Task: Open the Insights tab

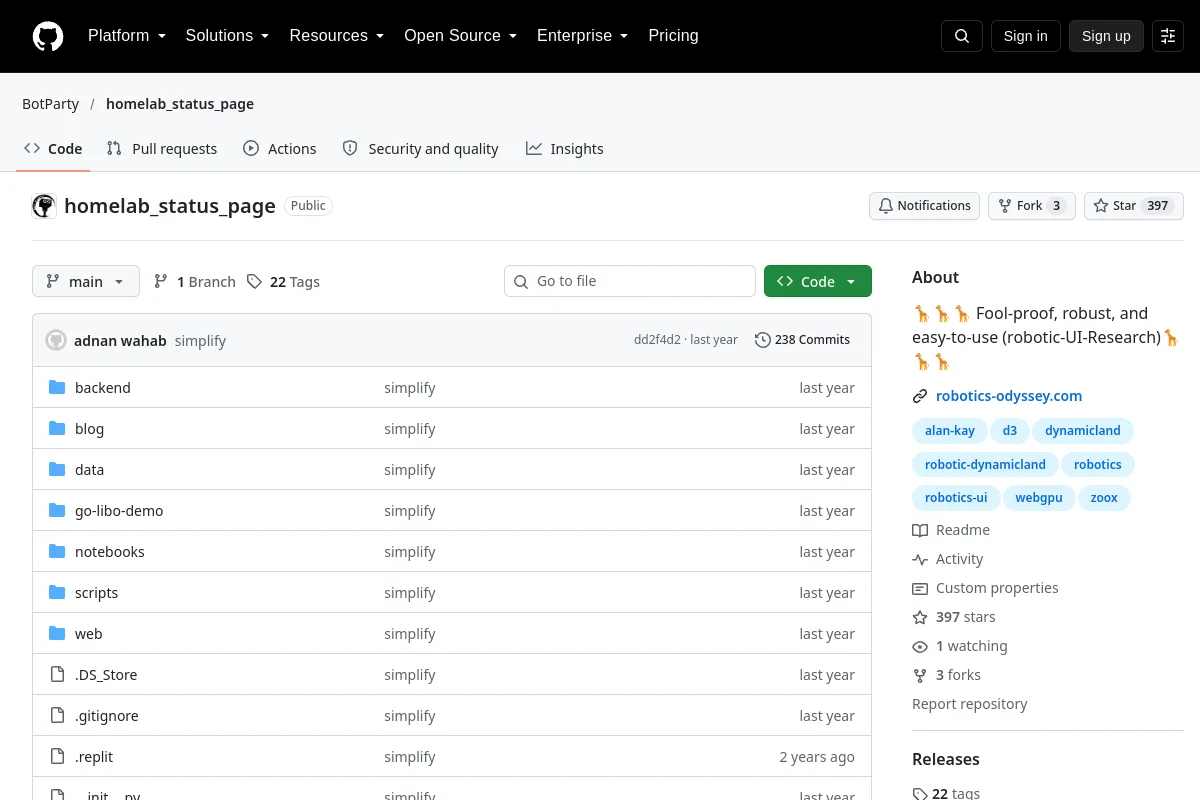Action: [x=565, y=148]
